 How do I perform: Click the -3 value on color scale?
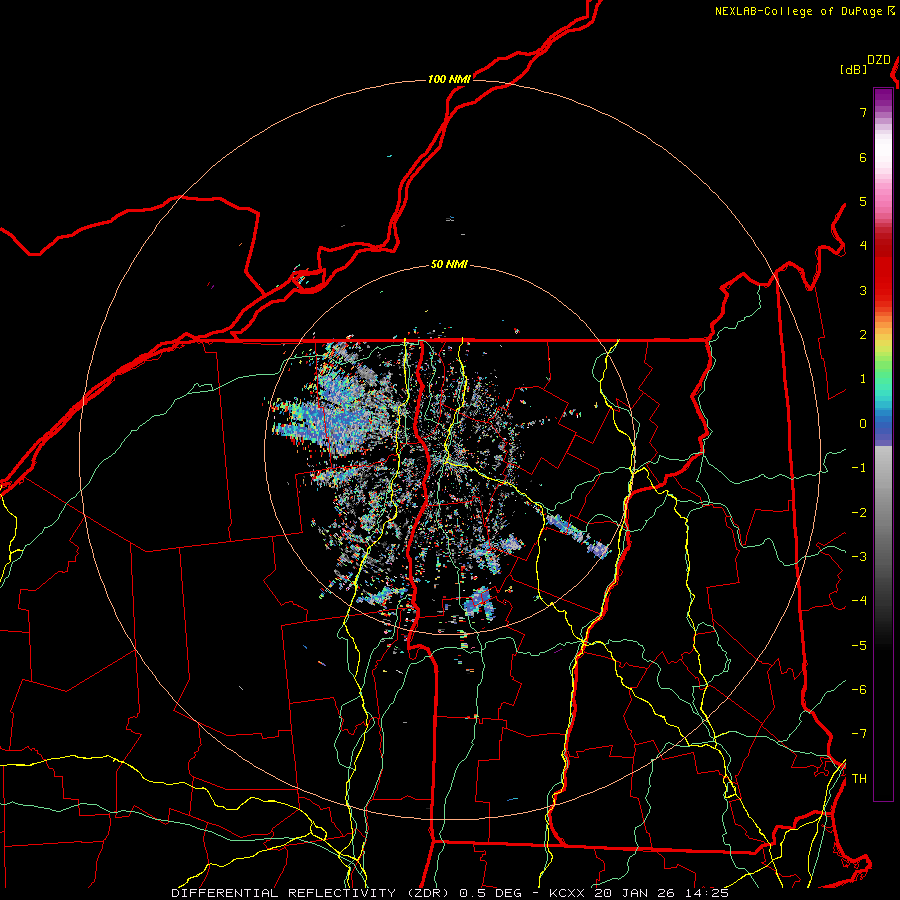pos(859,557)
